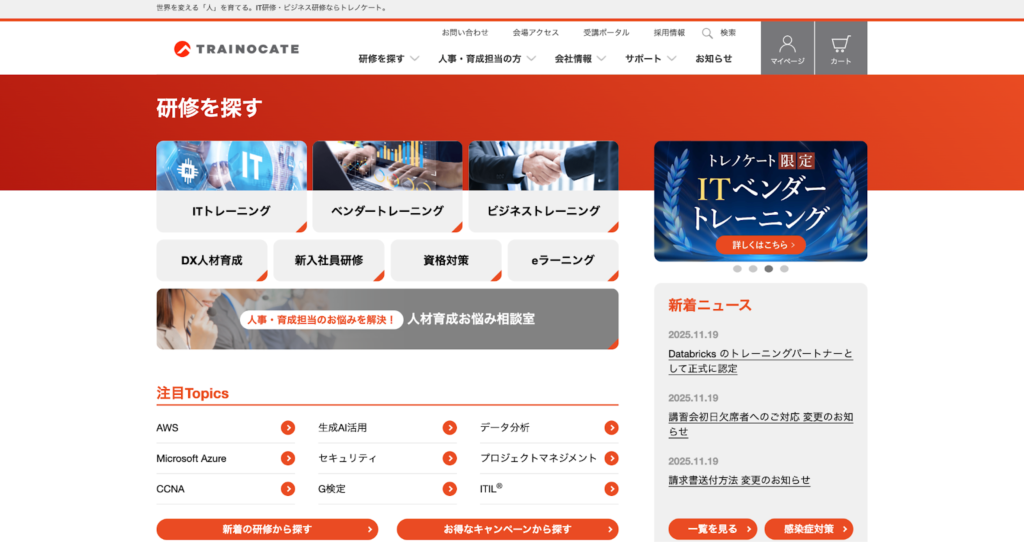
Task: Expand the 人事・育成担当の方 menu chevron
Action: [x=531, y=59]
